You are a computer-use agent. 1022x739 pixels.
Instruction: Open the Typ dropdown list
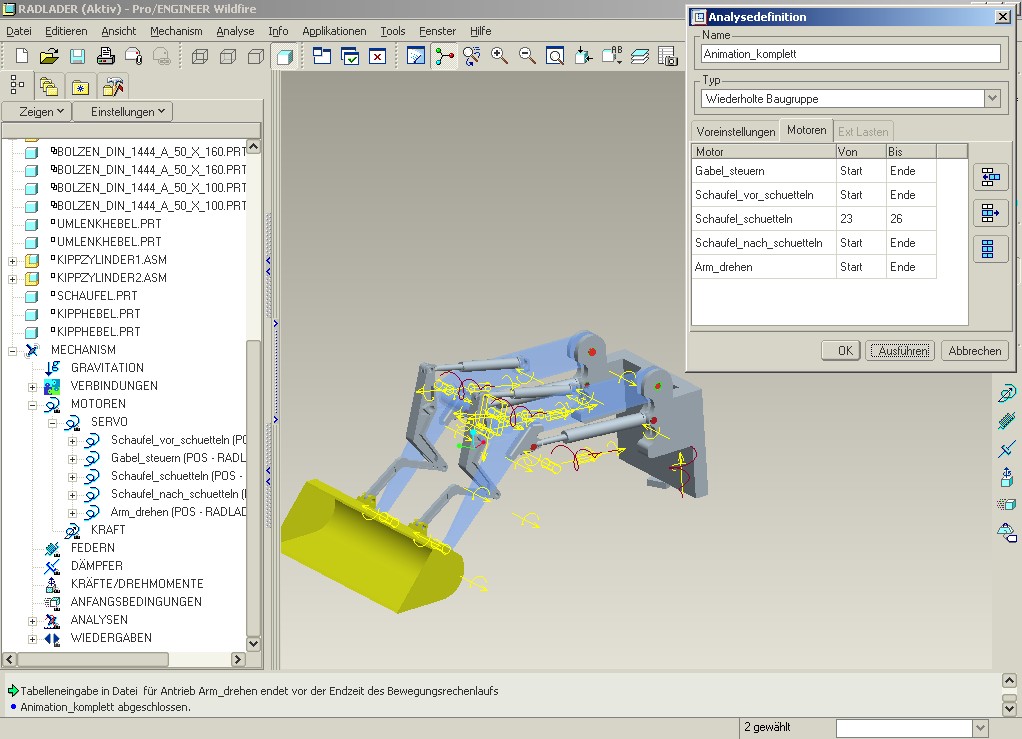pyautogui.click(x=992, y=99)
